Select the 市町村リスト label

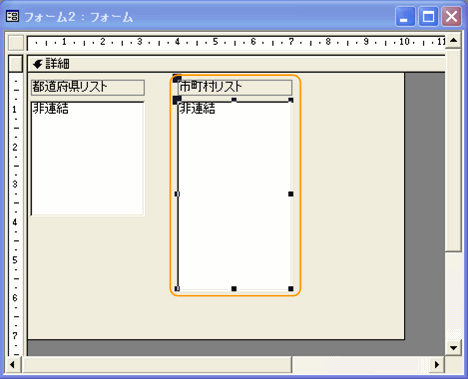[235, 87]
